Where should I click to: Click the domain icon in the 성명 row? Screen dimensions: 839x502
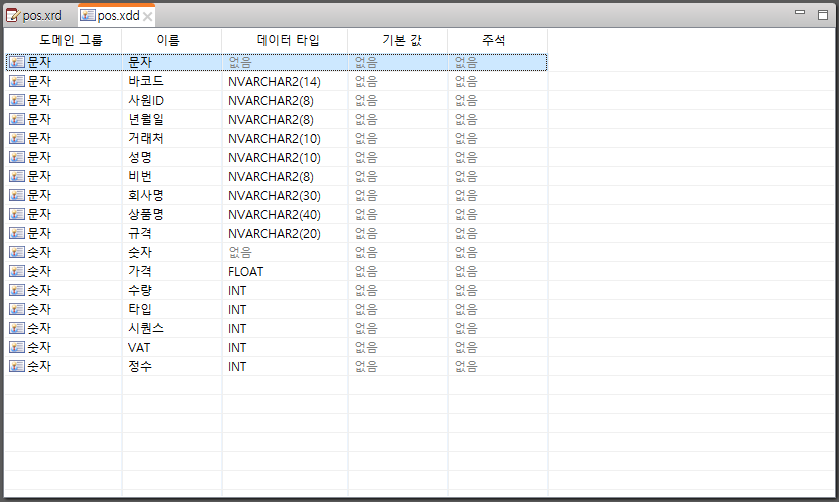tap(17, 157)
